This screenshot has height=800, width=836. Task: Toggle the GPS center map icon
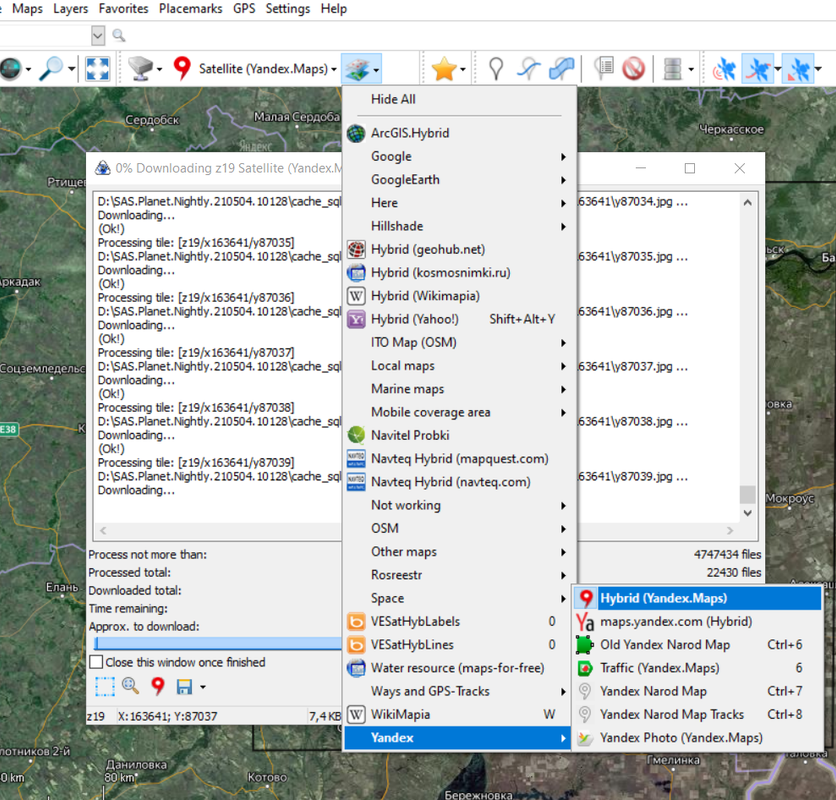(798, 69)
